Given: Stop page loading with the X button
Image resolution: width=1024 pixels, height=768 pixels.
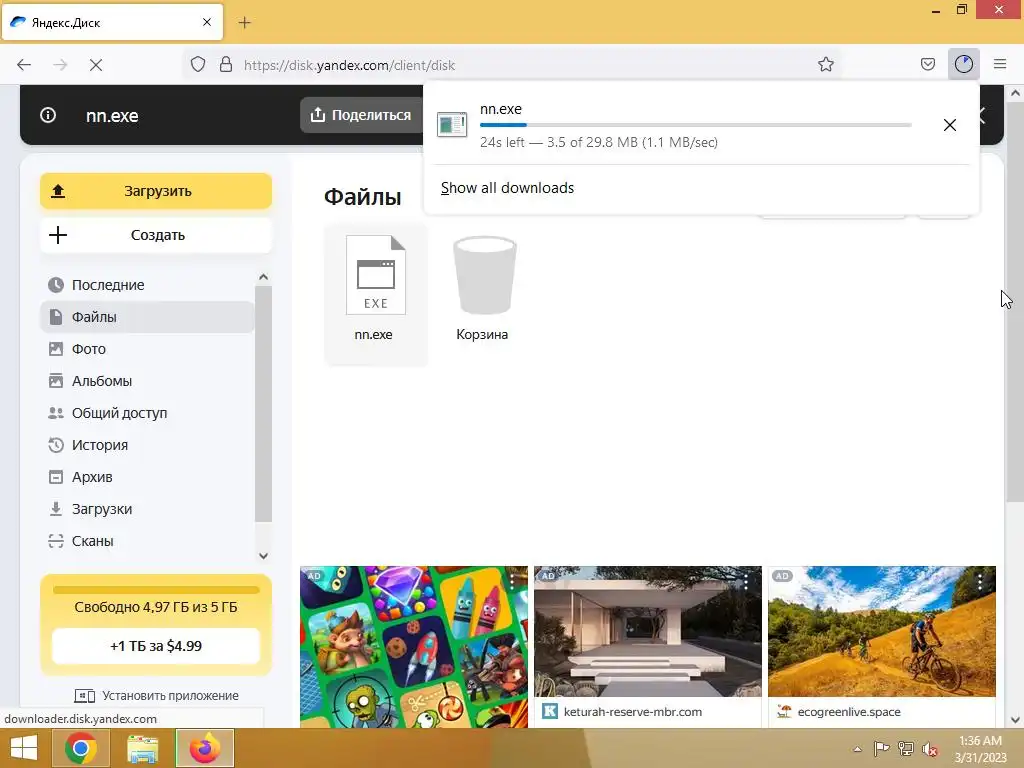Looking at the screenshot, I should pos(96,65).
